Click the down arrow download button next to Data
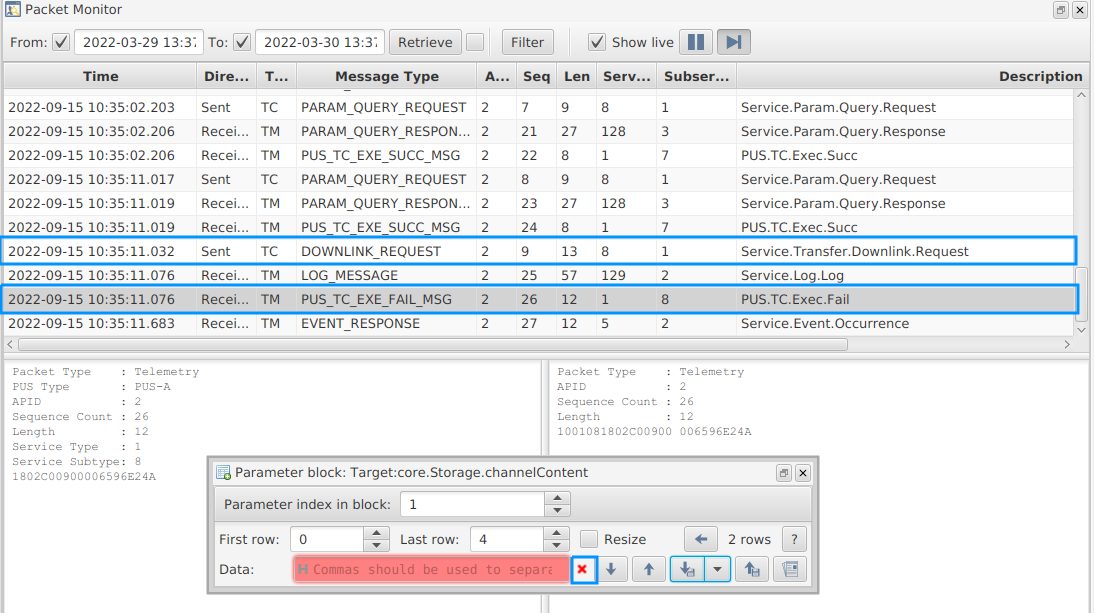 click(612, 569)
